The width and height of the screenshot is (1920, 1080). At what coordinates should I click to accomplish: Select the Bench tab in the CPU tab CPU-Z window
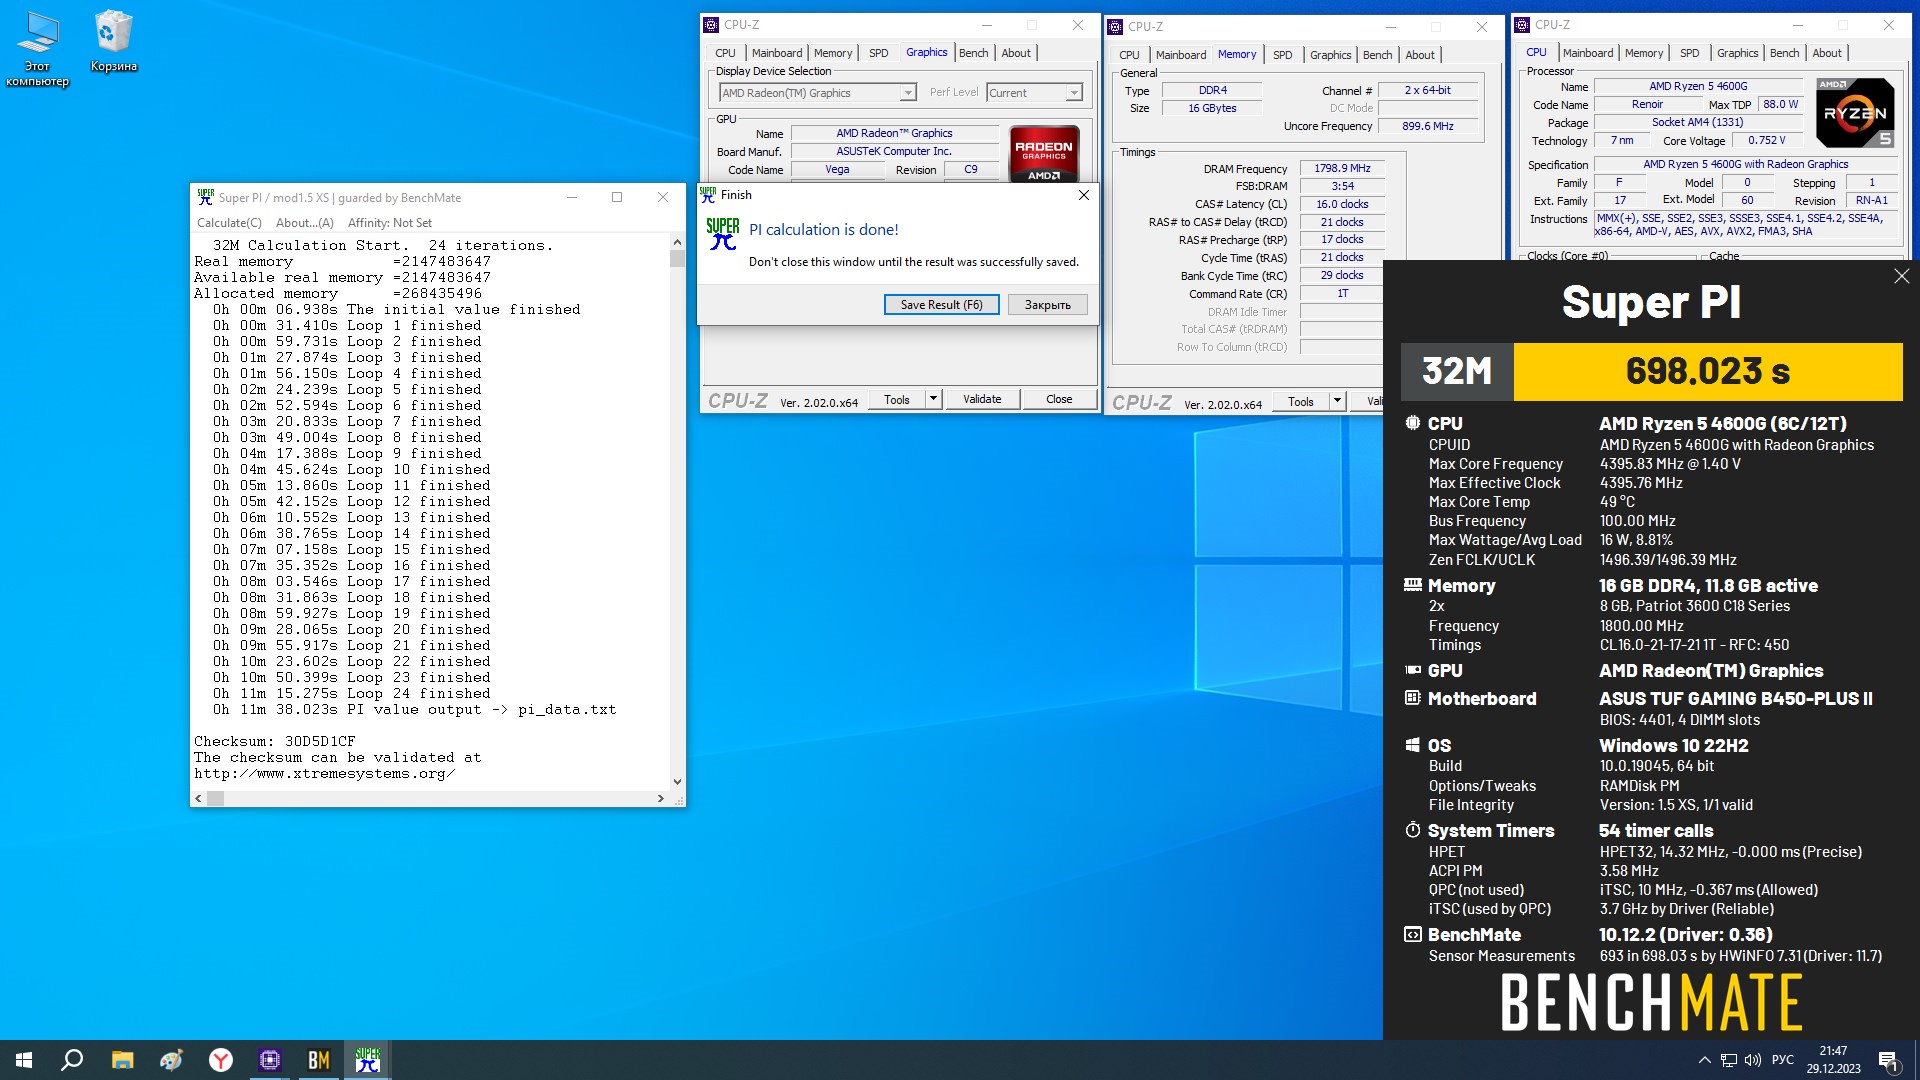click(x=1784, y=53)
